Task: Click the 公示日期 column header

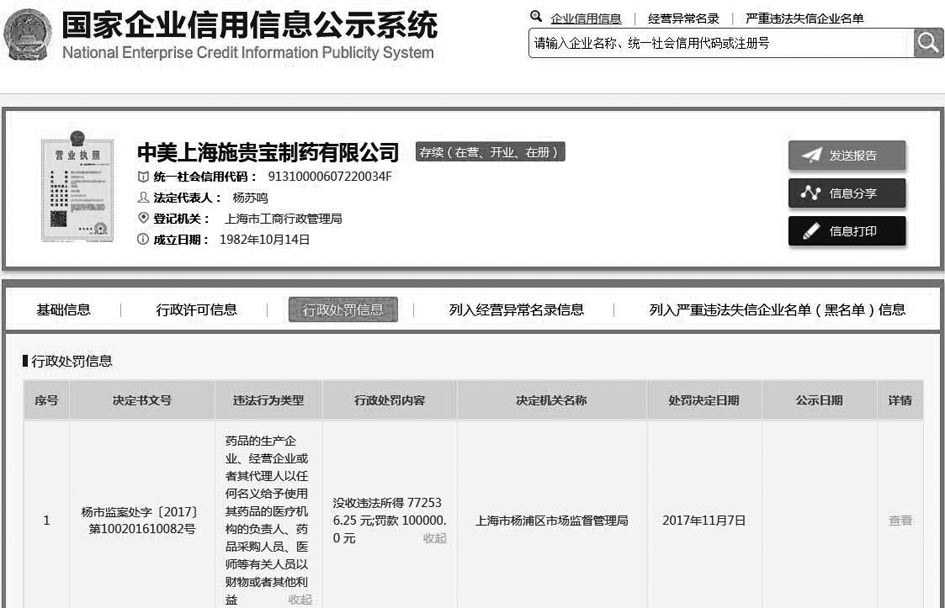Action: (818, 400)
